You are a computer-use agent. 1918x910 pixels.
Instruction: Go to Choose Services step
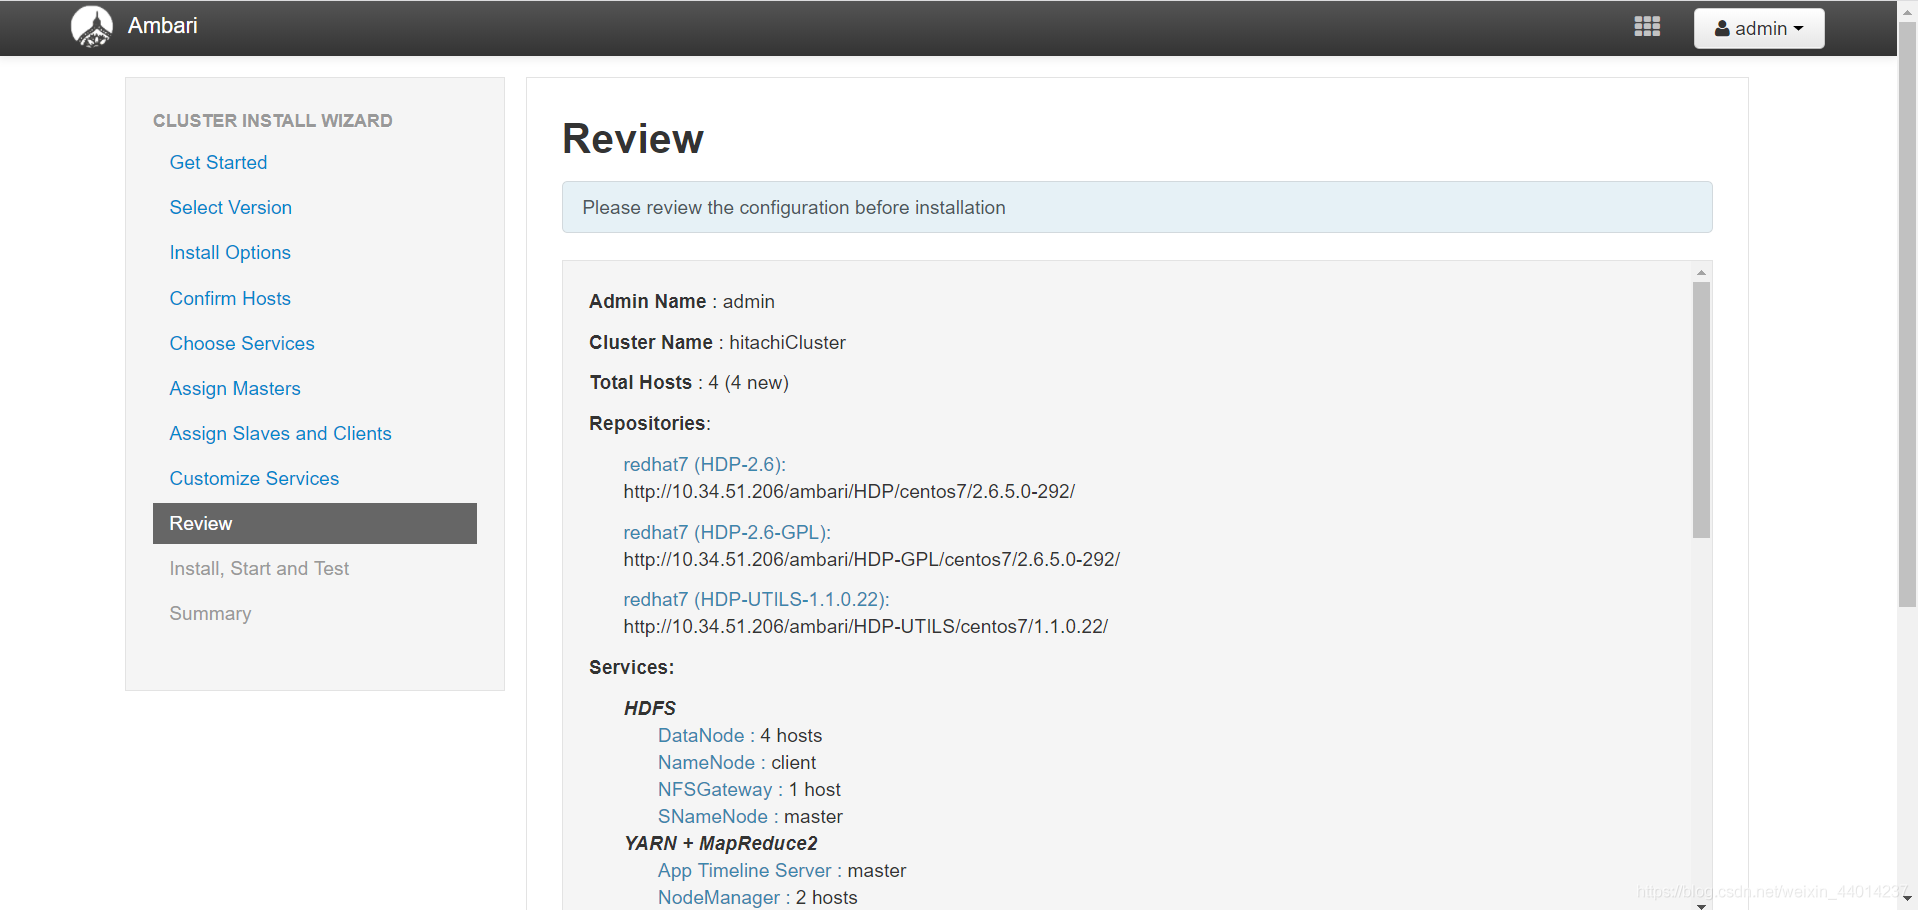point(242,343)
